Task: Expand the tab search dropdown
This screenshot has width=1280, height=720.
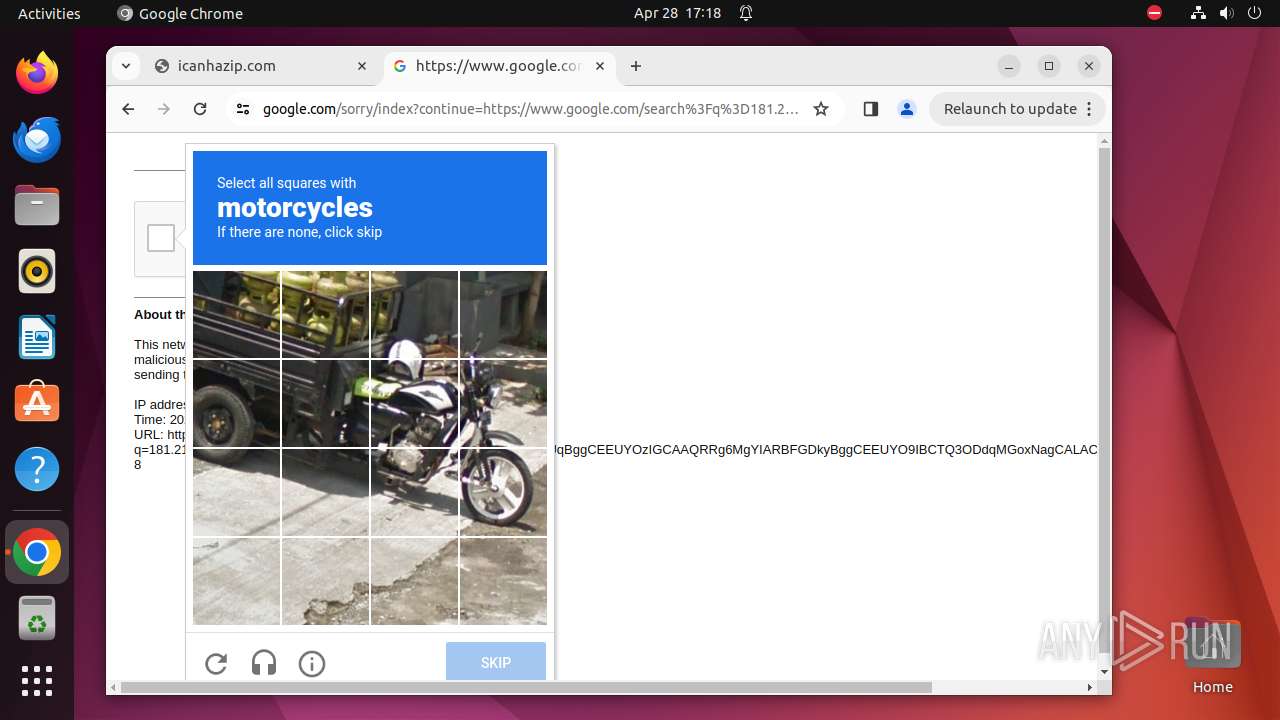Action: (126, 66)
